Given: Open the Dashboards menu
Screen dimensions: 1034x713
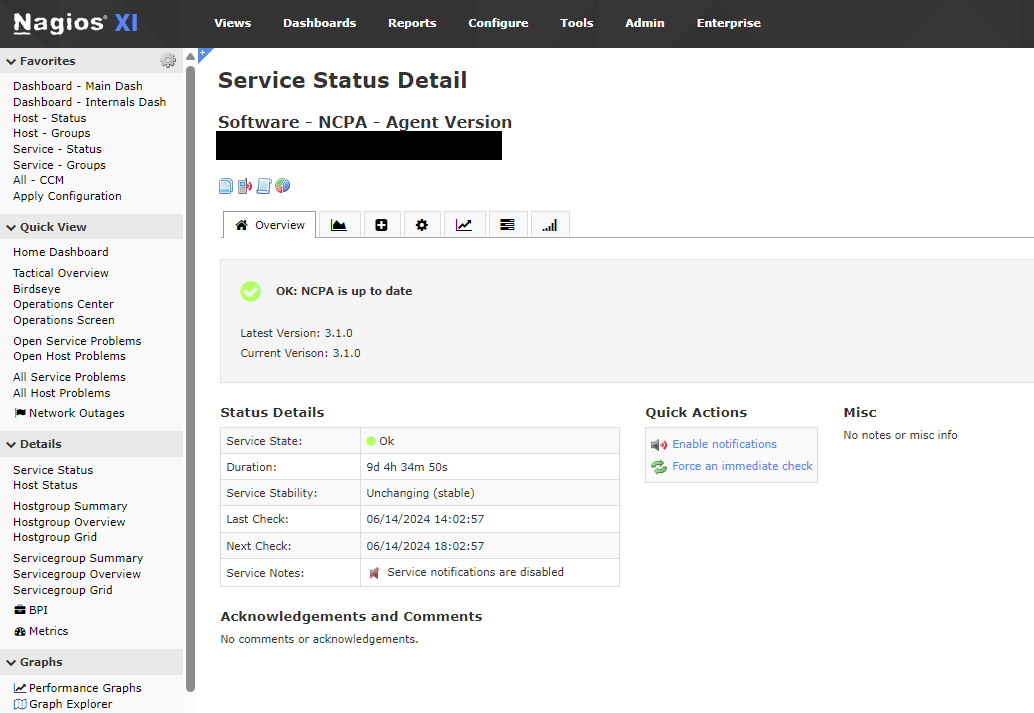Looking at the screenshot, I should 320,23.
